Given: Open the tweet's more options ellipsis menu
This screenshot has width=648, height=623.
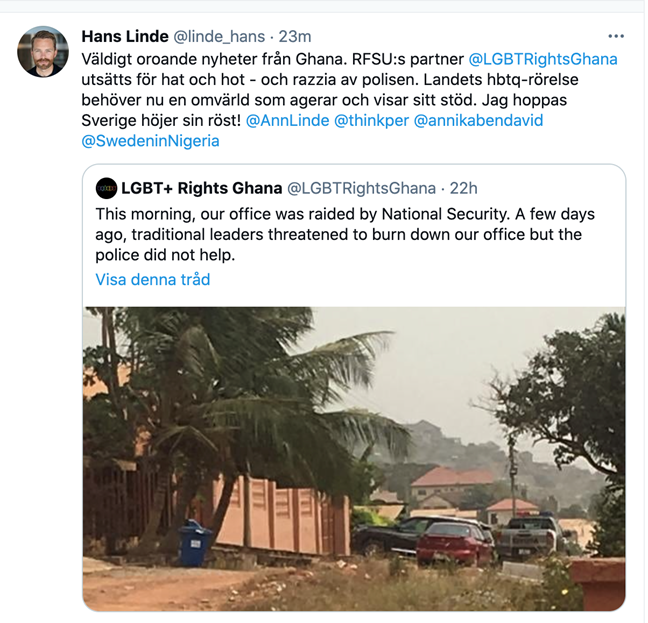Looking at the screenshot, I should pyautogui.click(x=616, y=36).
